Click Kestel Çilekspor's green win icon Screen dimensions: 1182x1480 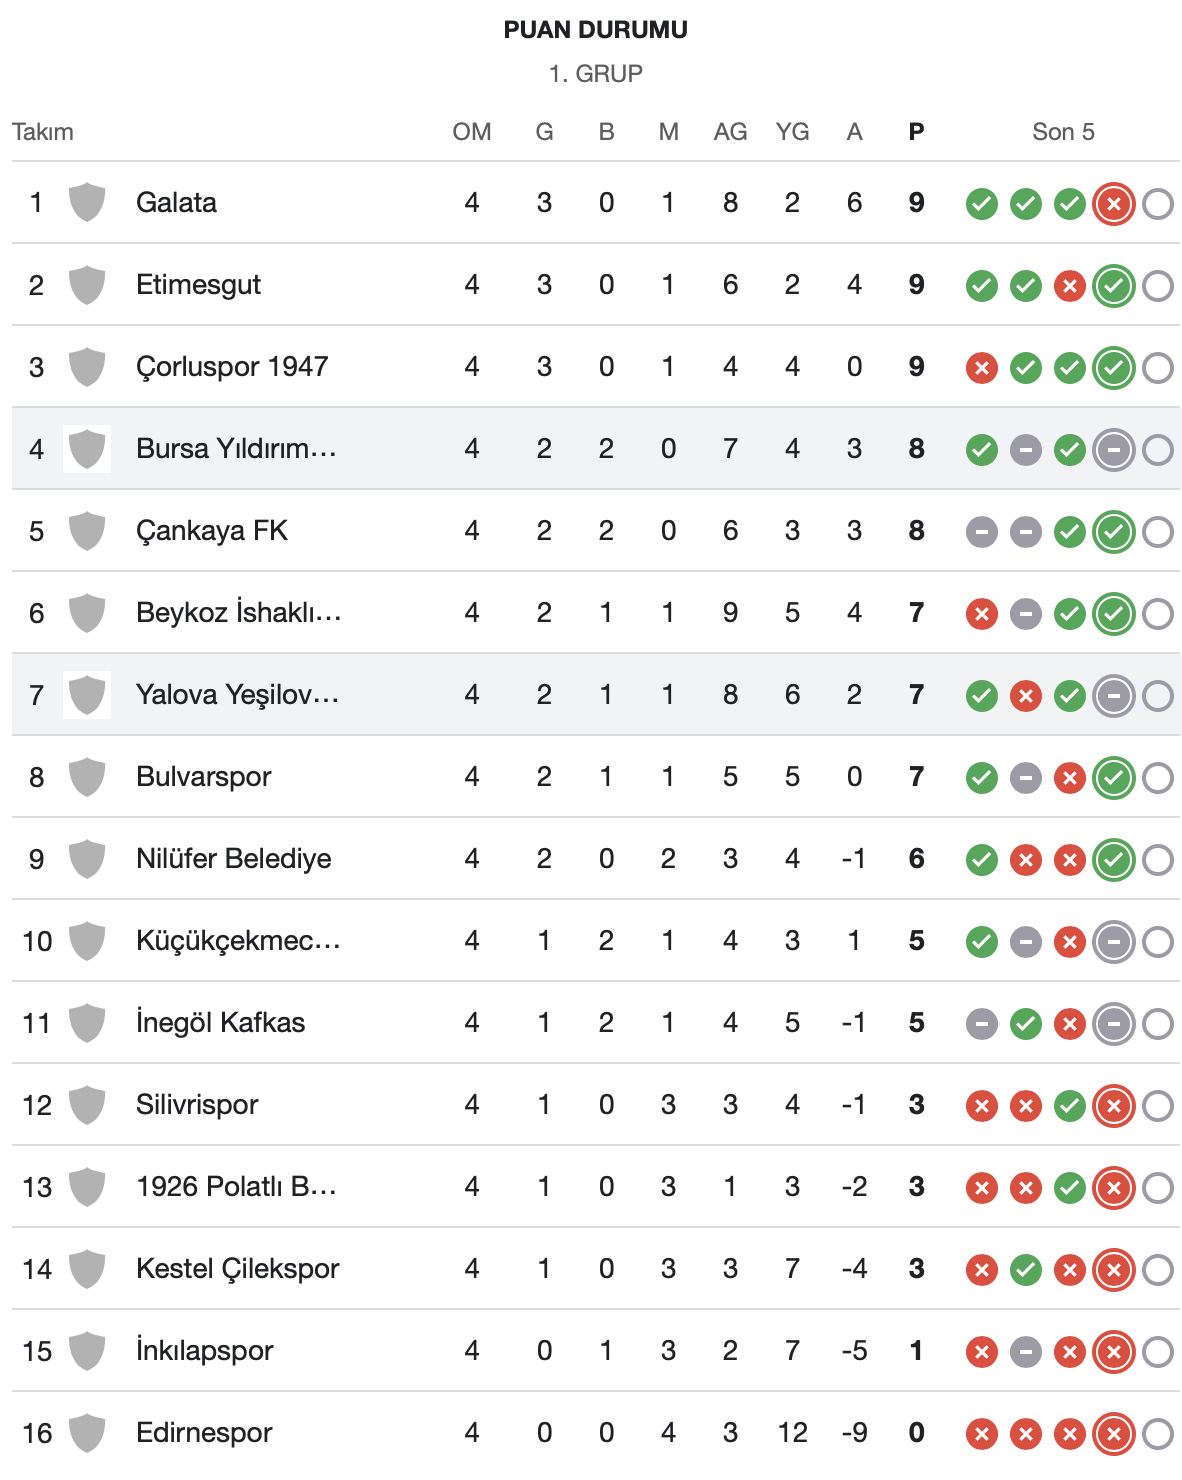(1025, 1271)
